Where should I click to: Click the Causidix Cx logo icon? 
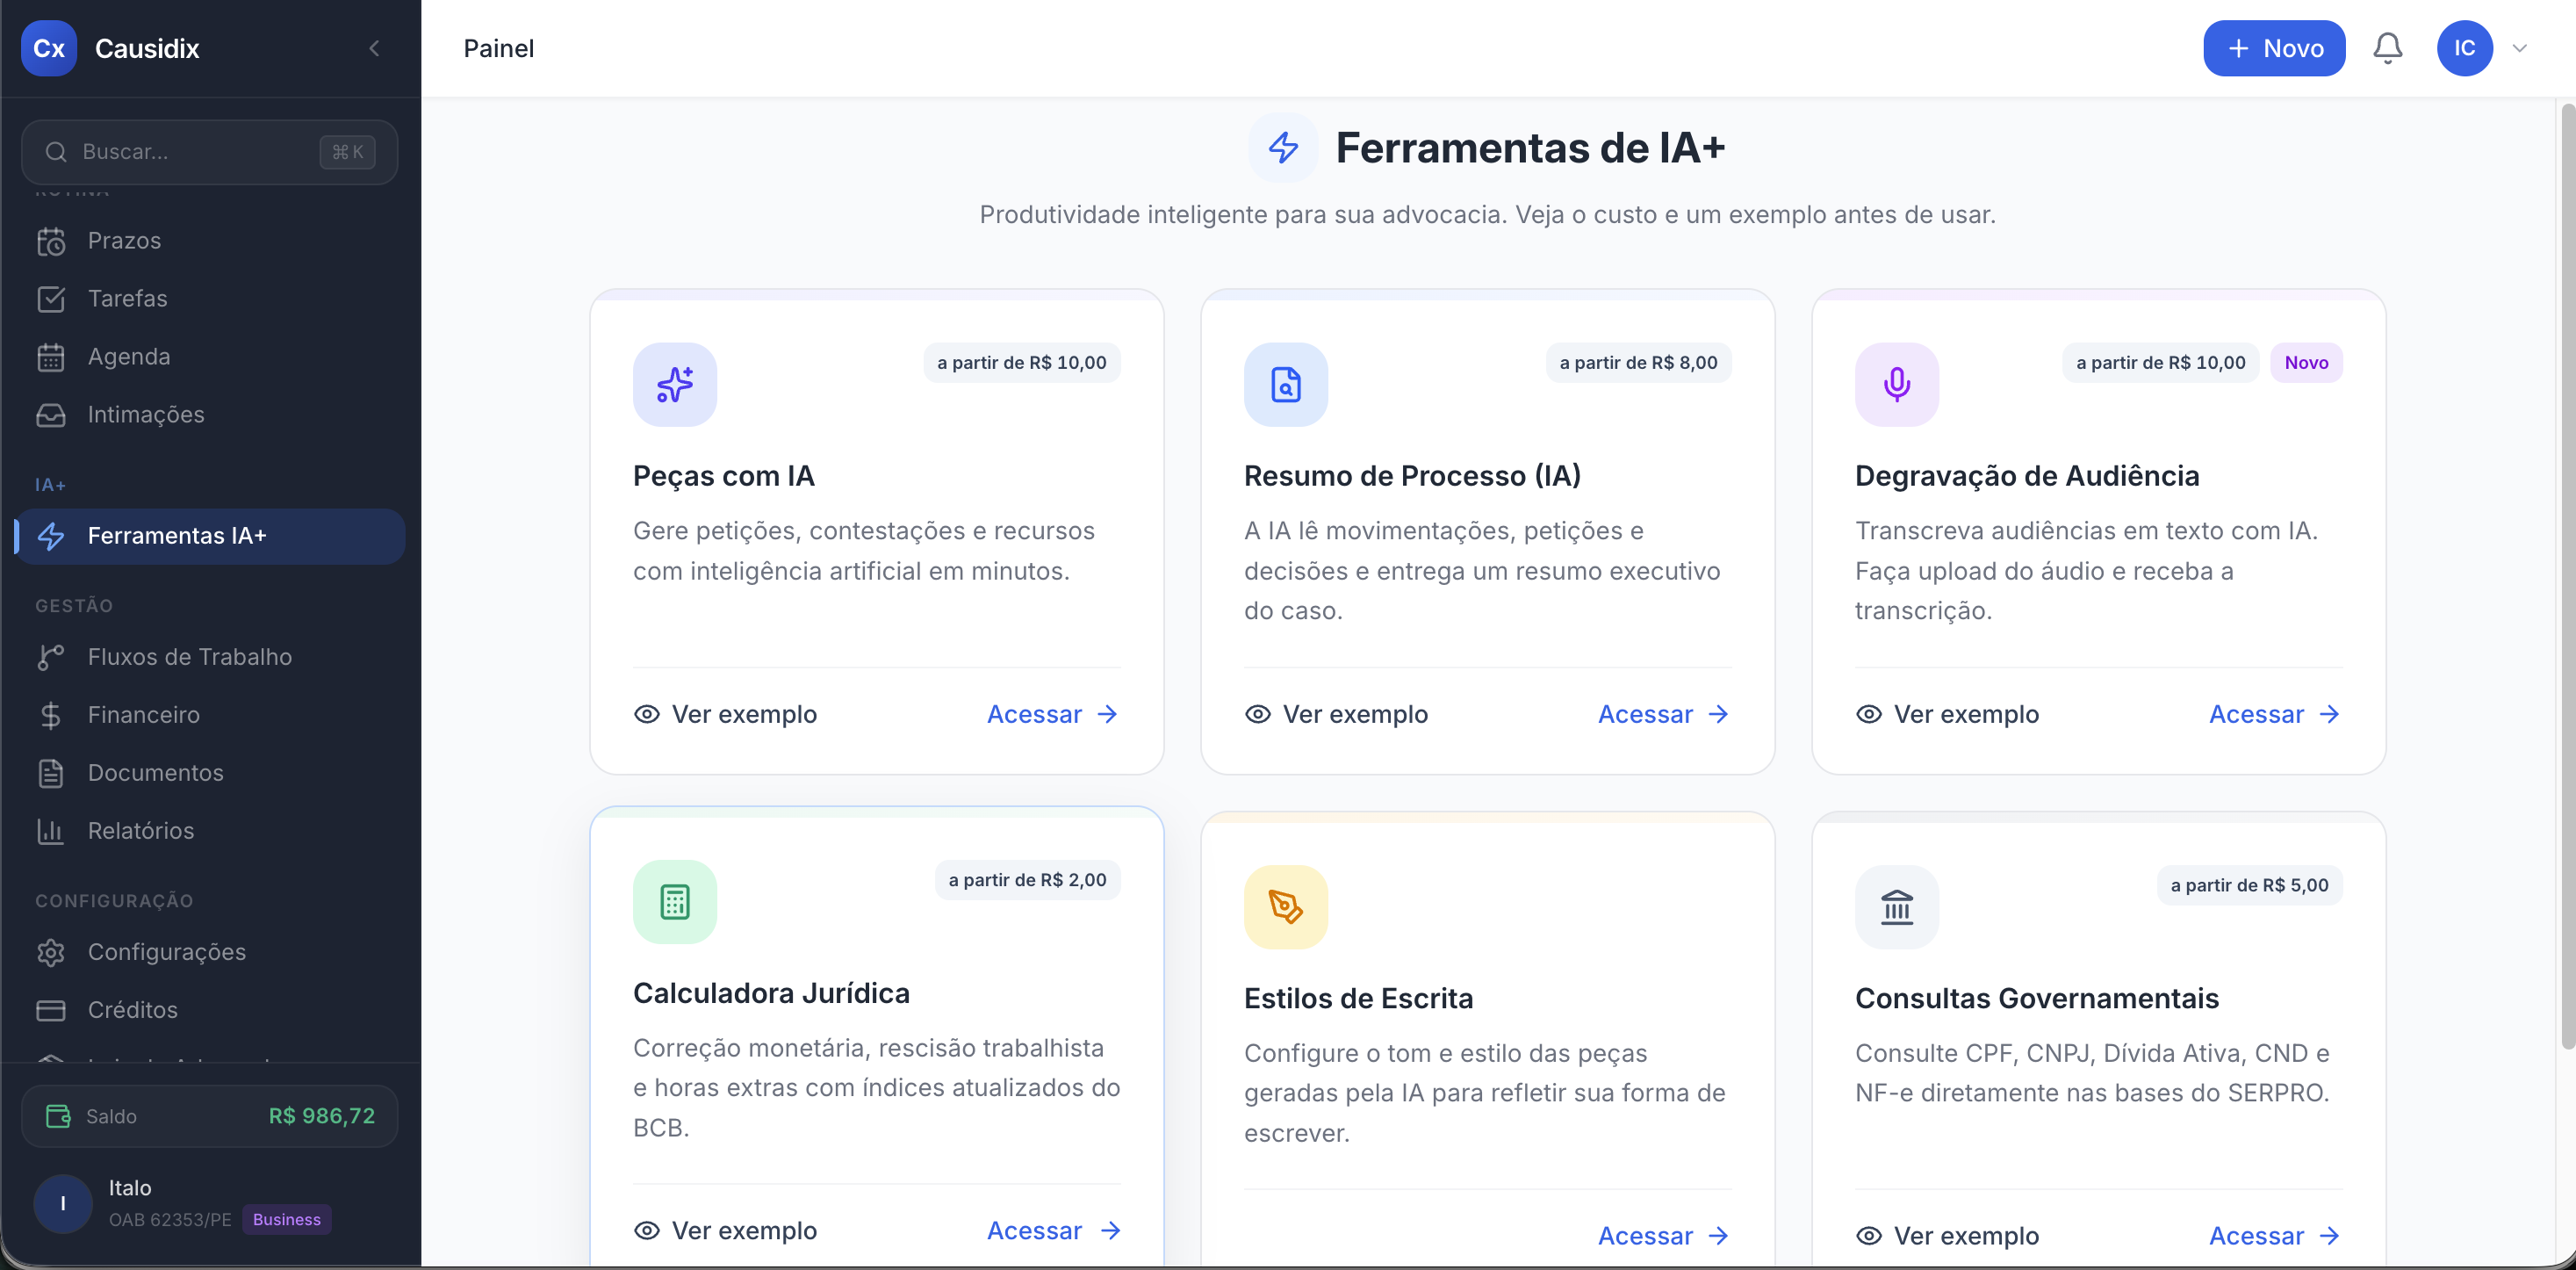tap(48, 48)
